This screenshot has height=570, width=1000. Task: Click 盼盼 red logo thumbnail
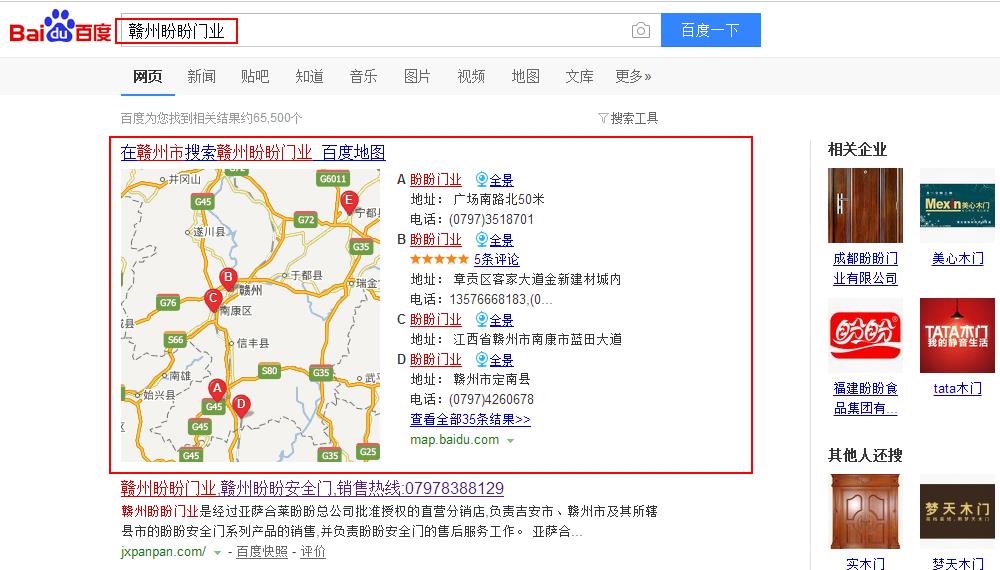point(865,335)
